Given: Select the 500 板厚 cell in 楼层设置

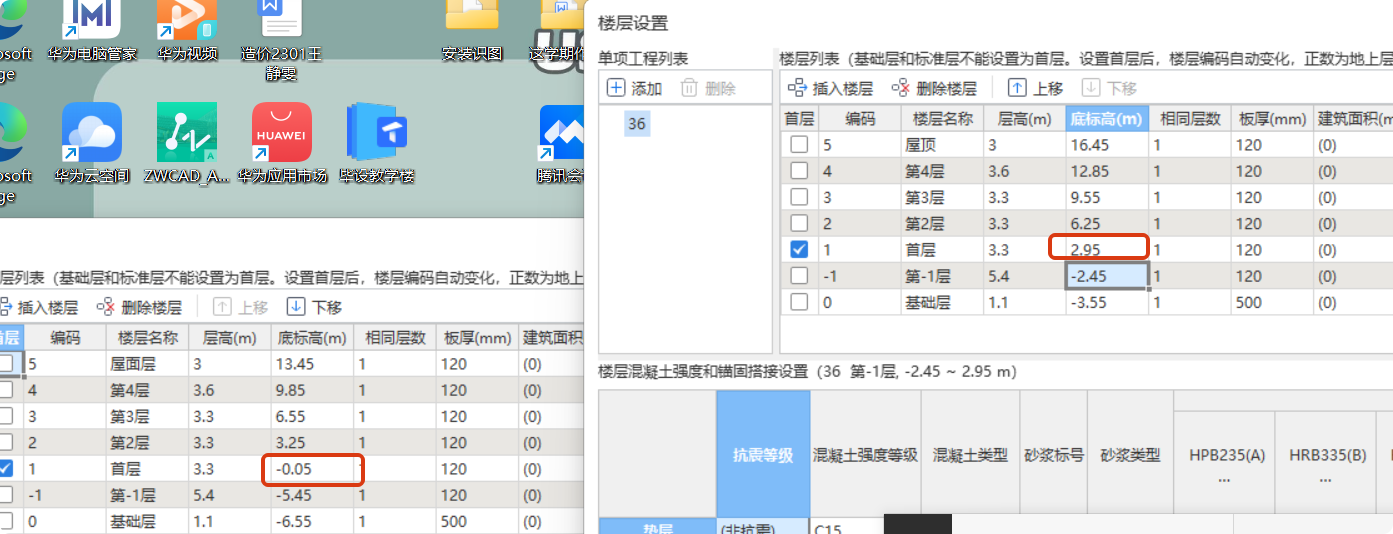Looking at the screenshot, I should tap(1271, 301).
